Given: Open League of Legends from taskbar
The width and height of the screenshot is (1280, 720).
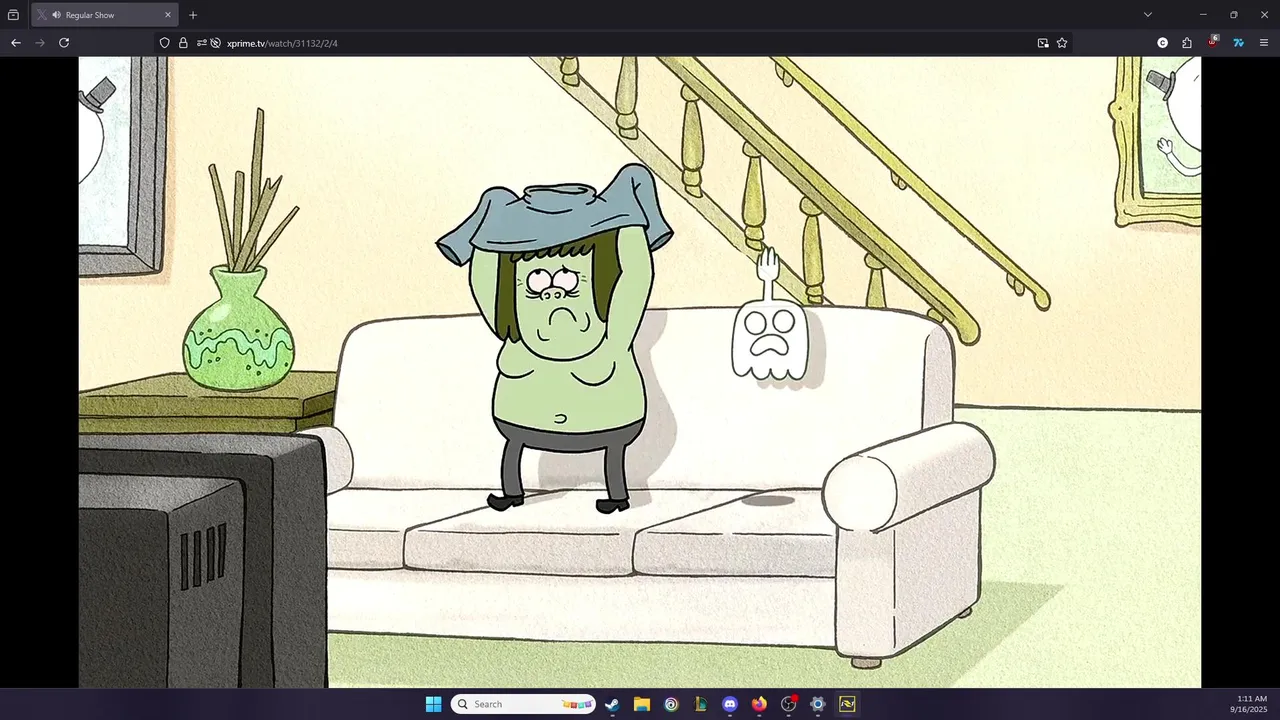Looking at the screenshot, I should 701,704.
